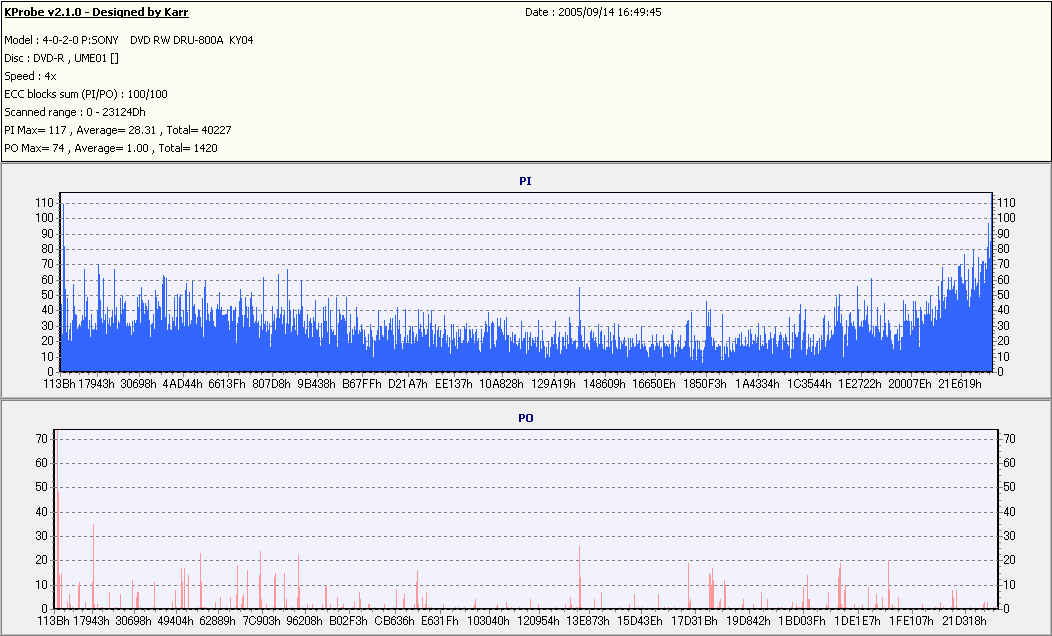
Task: Click the PO chart title label
Action: tap(525, 417)
